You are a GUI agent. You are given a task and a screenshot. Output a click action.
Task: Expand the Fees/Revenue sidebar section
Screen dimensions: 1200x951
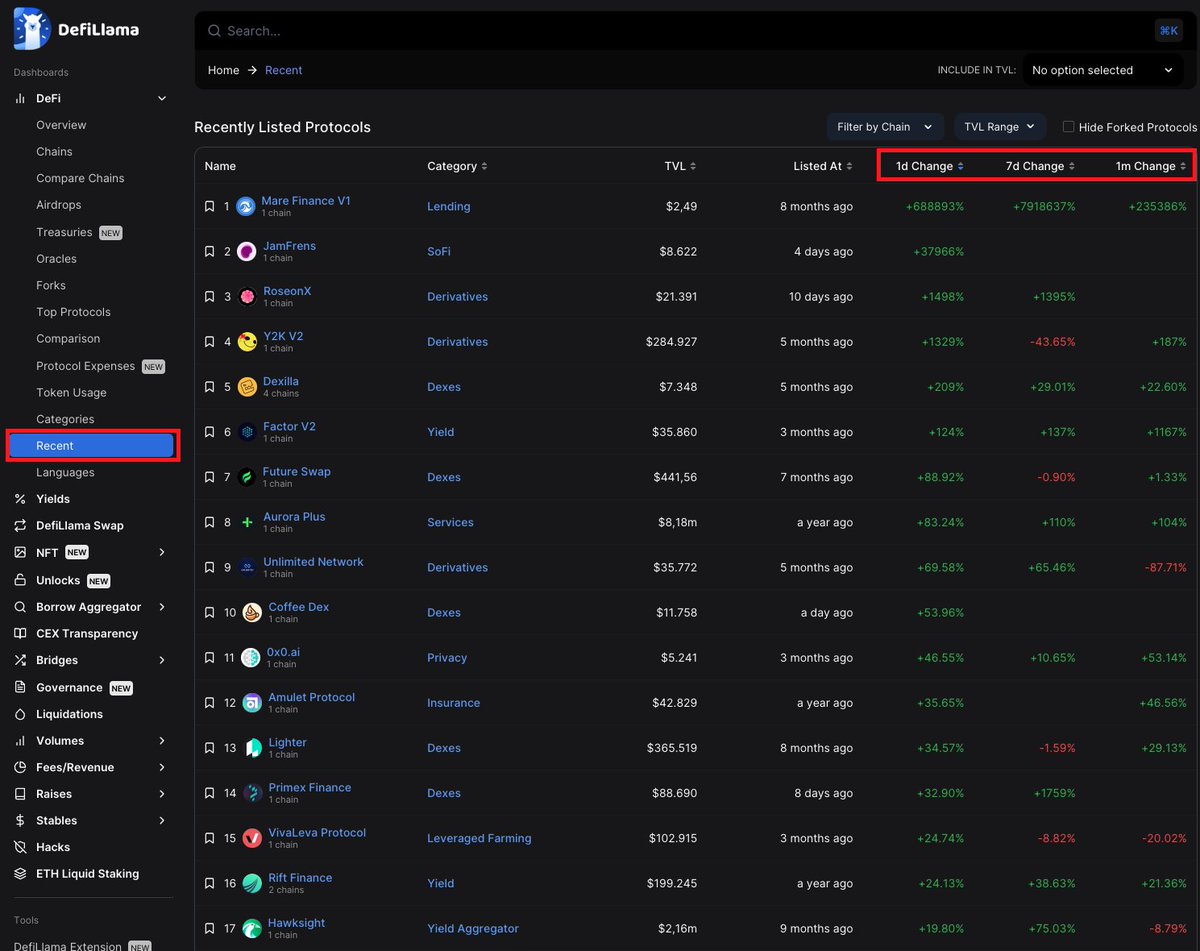(162, 767)
